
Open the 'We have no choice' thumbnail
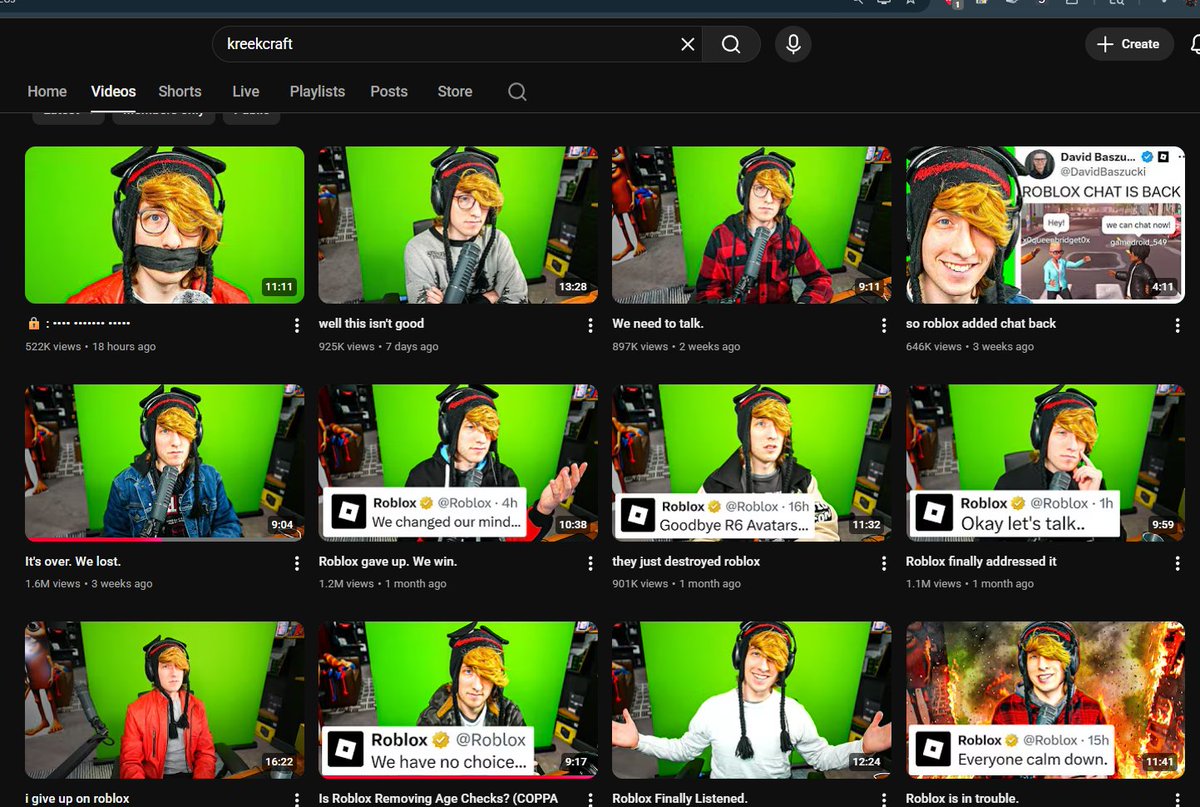tap(458, 700)
